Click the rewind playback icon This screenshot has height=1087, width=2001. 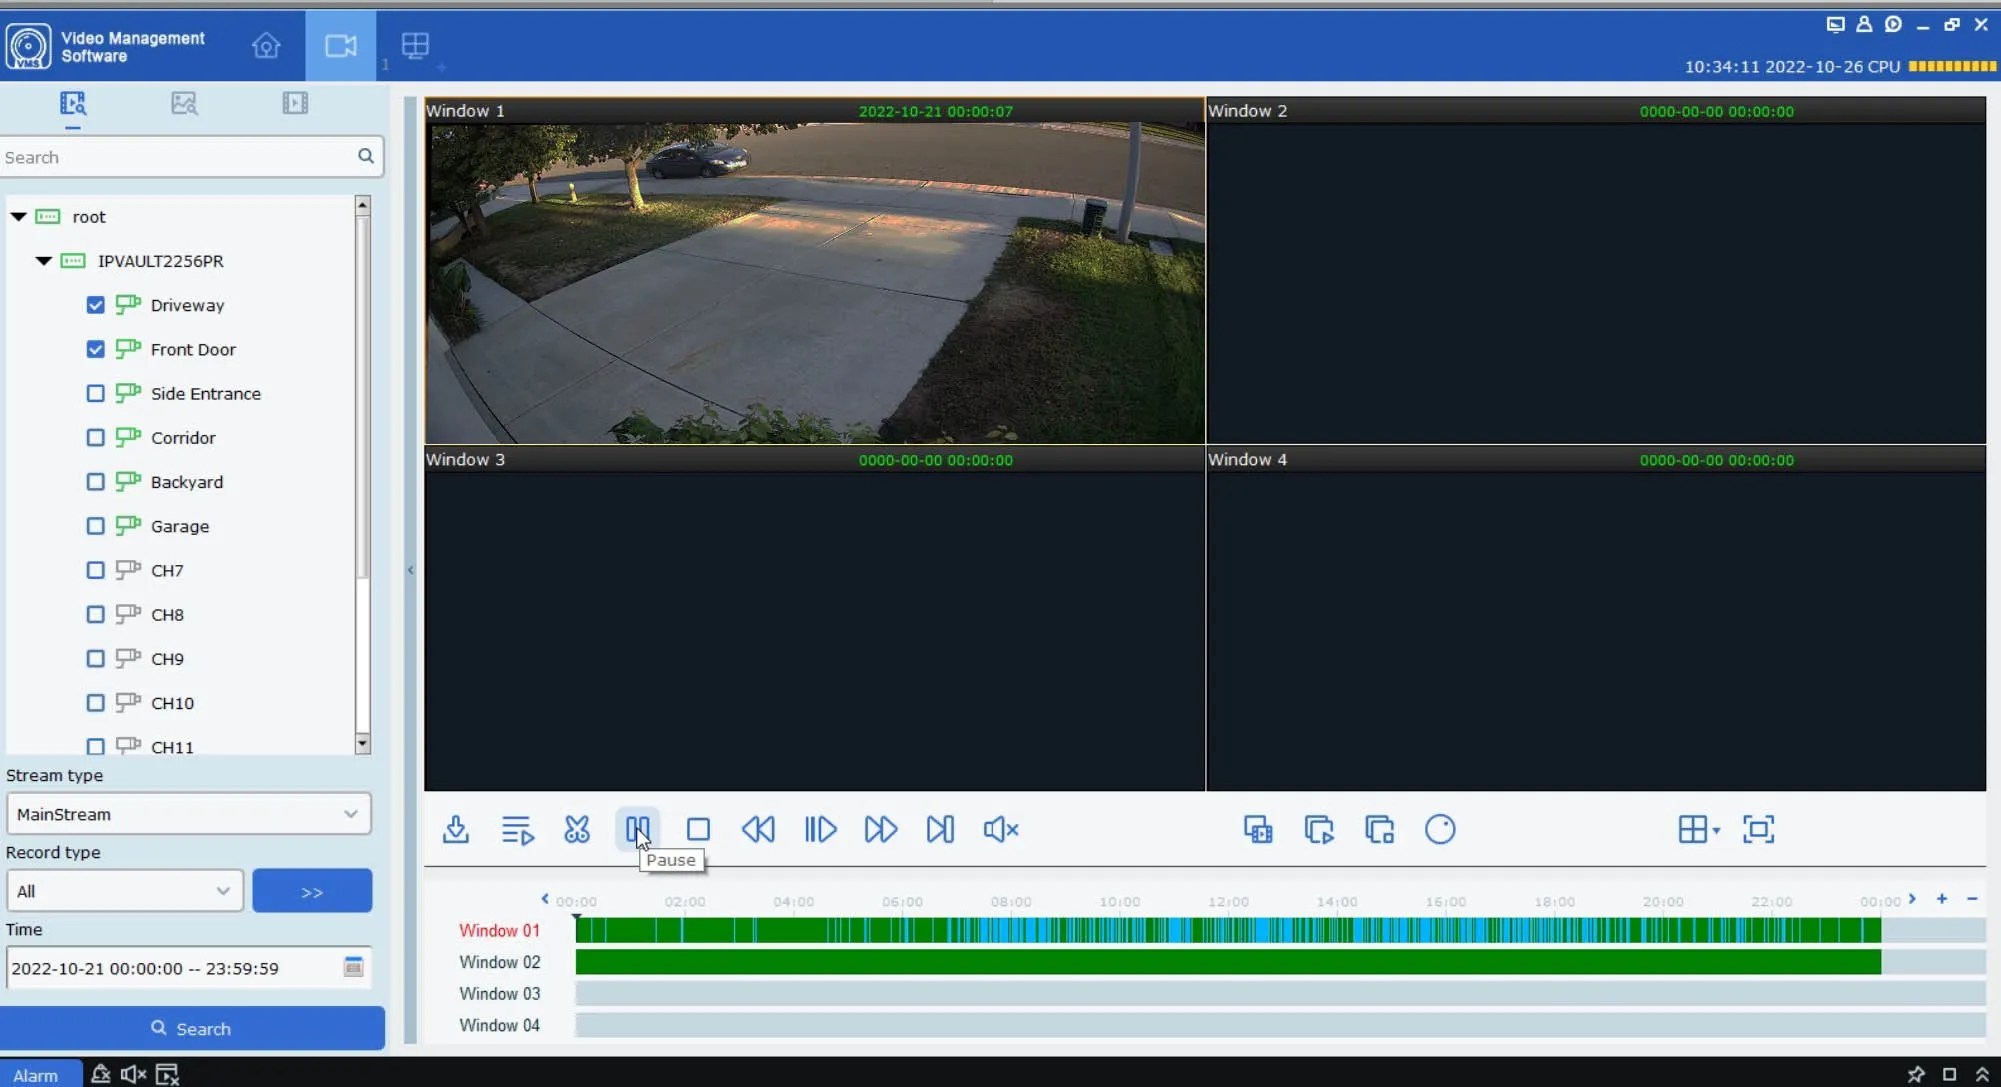pos(758,829)
